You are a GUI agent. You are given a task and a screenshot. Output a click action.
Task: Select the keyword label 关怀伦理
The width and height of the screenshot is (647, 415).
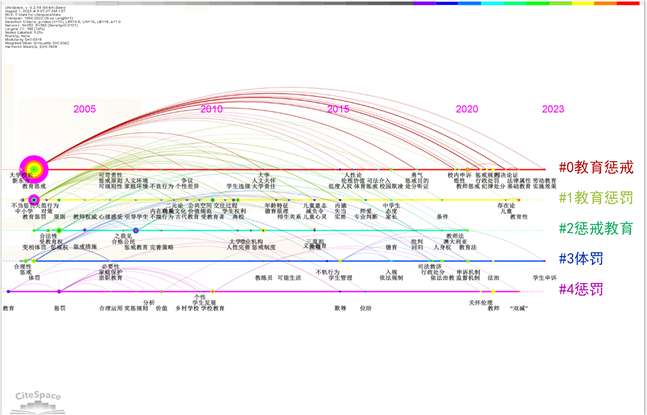481,301
